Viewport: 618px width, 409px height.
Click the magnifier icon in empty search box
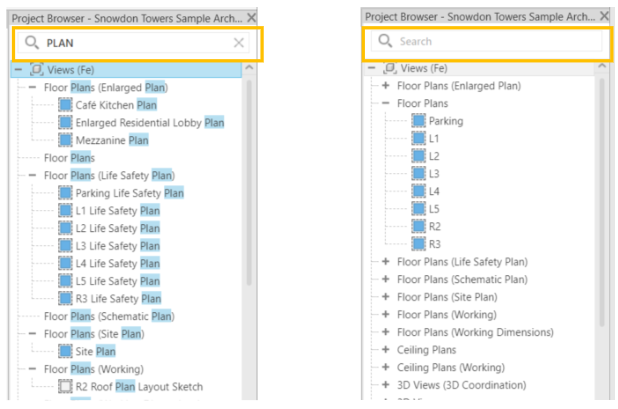click(x=384, y=42)
